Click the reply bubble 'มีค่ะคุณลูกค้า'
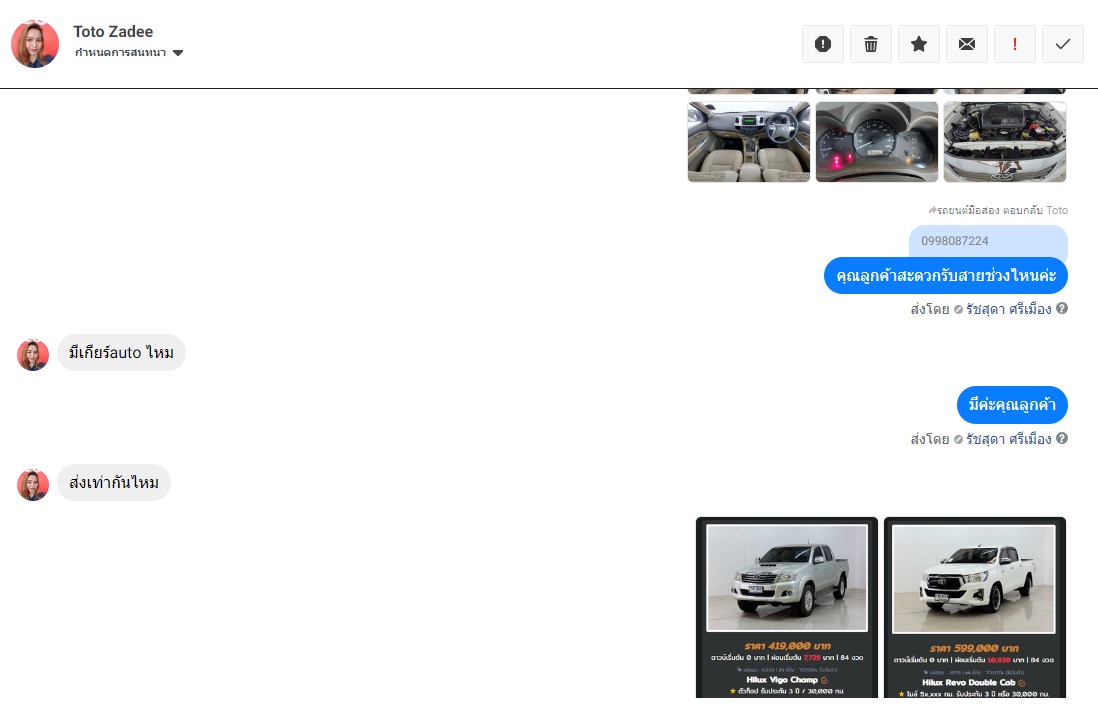Viewport: 1098px width, 710px height. click(1012, 405)
